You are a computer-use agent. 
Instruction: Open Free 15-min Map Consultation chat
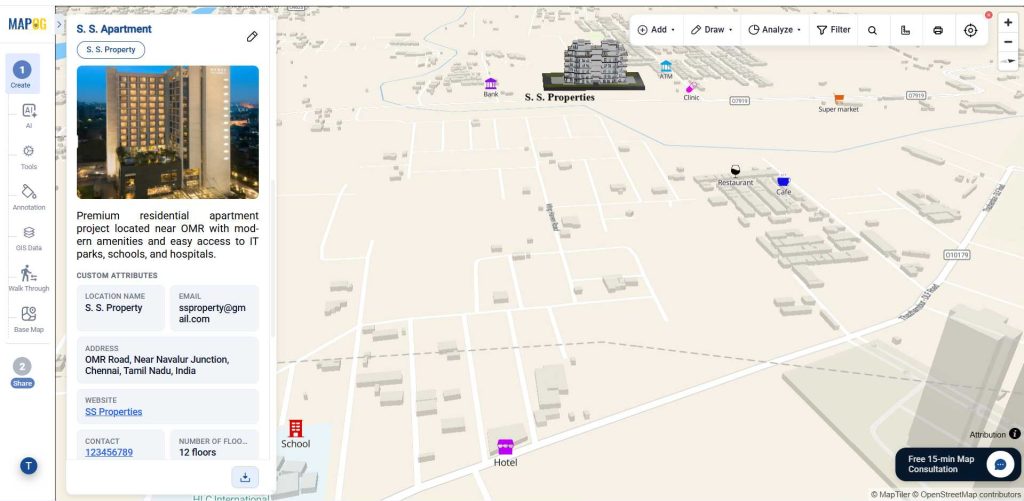(x=957, y=464)
